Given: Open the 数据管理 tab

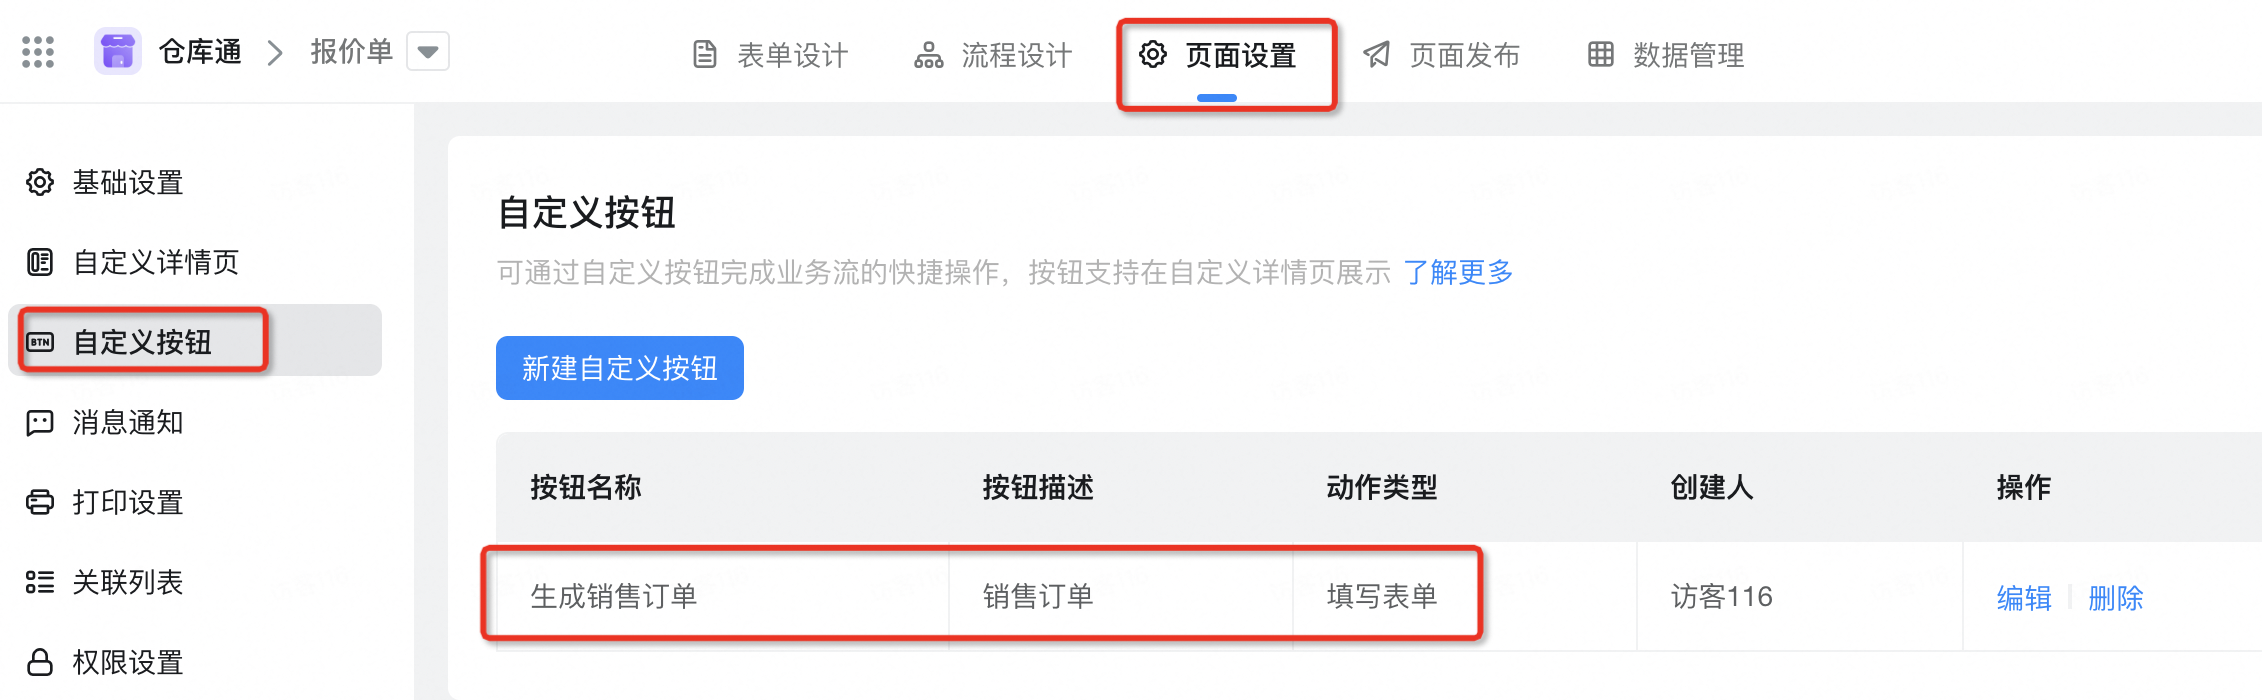Looking at the screenshot, I should pyautogui.click(x=1666, y=55).
